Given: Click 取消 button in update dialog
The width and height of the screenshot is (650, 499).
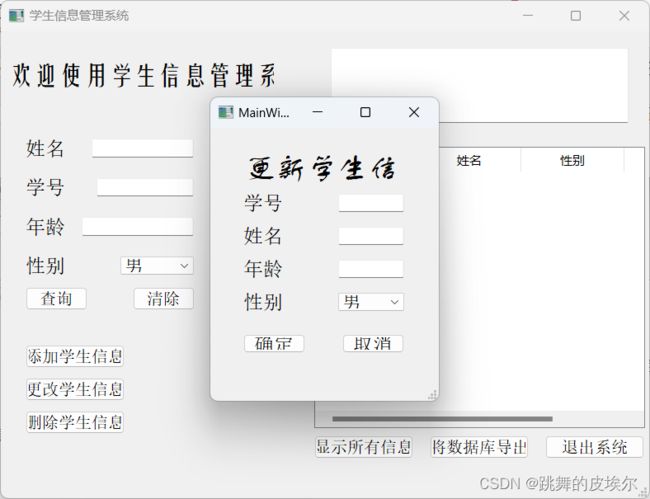Looking at the screenshot, I should click(373, 344).
